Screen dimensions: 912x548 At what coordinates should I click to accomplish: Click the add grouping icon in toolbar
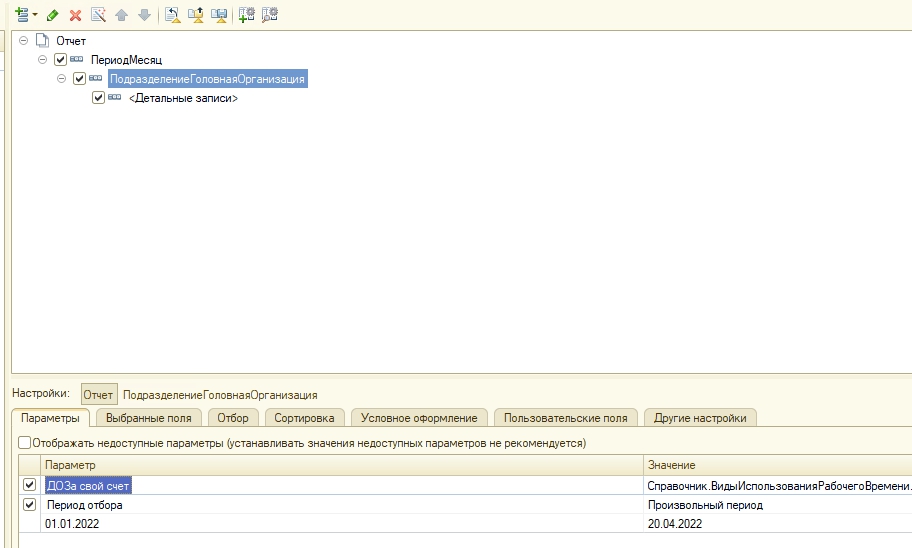pos(21,15)
